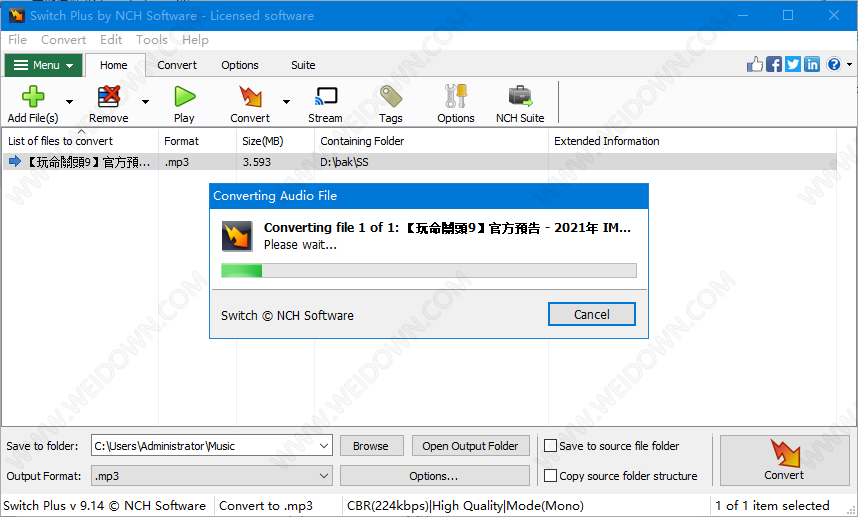Image resolution: width=858 pixels, height=517 pixels.
Task: Click the .mp3 format cell in file row
Action: click(x=177, y=162)
